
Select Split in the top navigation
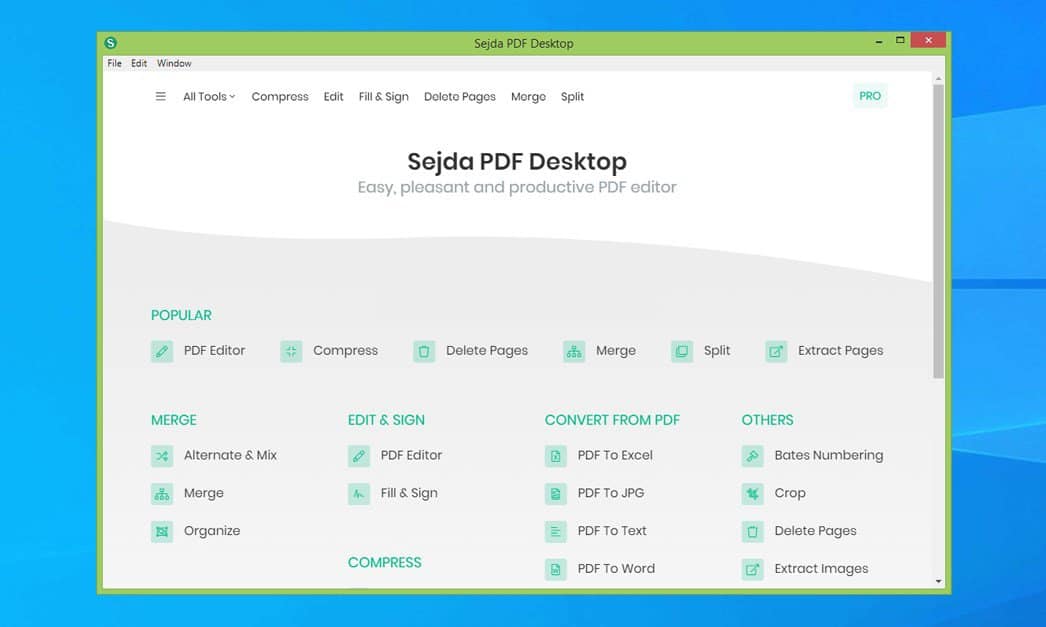coord(572,97)
